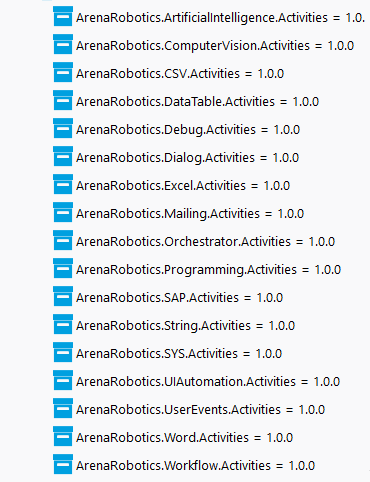Click the package icon beside ArenaRobotics.UserEvents.Activities
370x482 pixels.
tap(63, 408)
